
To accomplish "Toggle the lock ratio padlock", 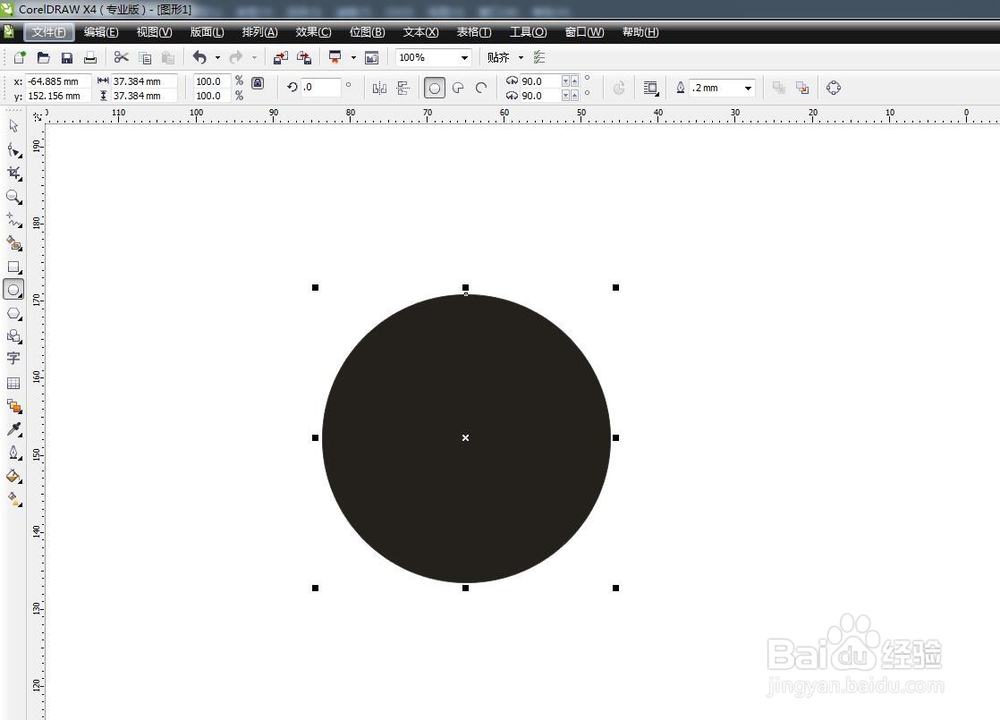I will pos(258,83).
